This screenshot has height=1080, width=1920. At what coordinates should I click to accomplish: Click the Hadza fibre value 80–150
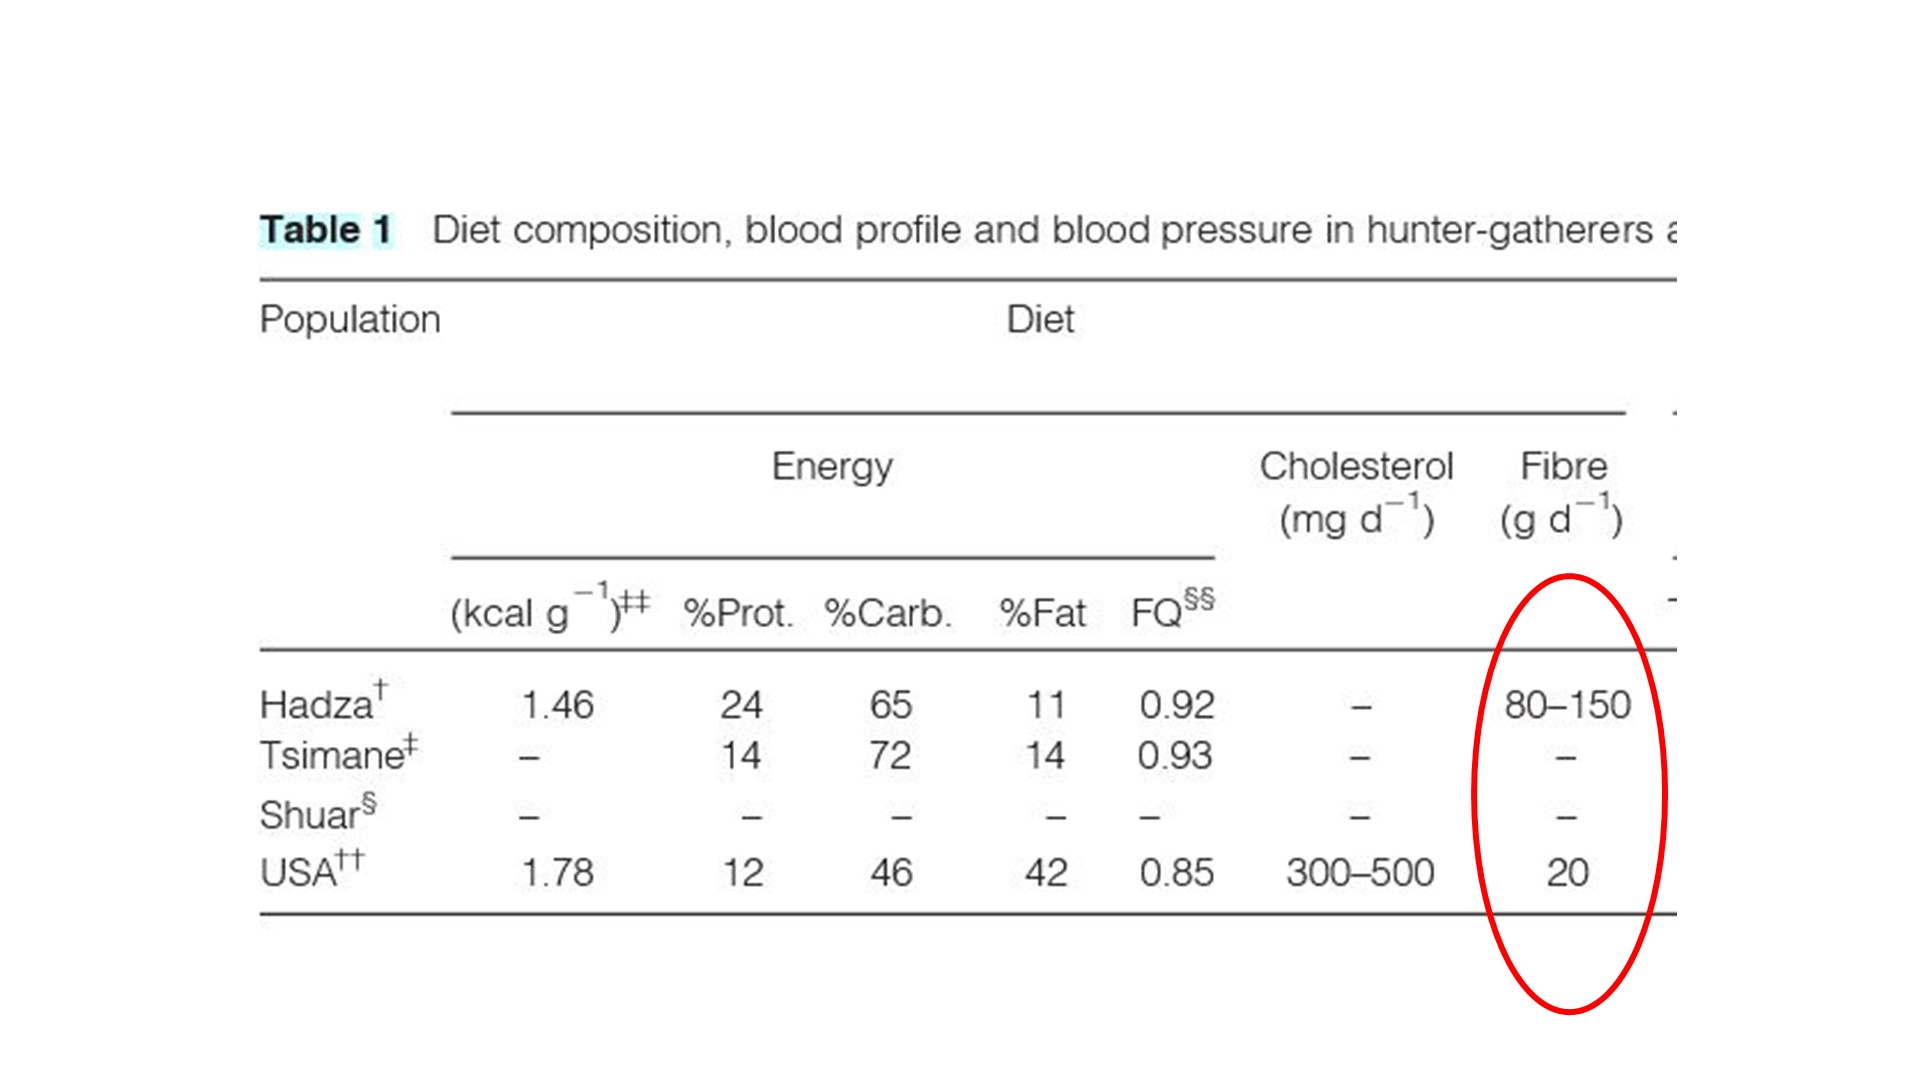[1567, 705]
